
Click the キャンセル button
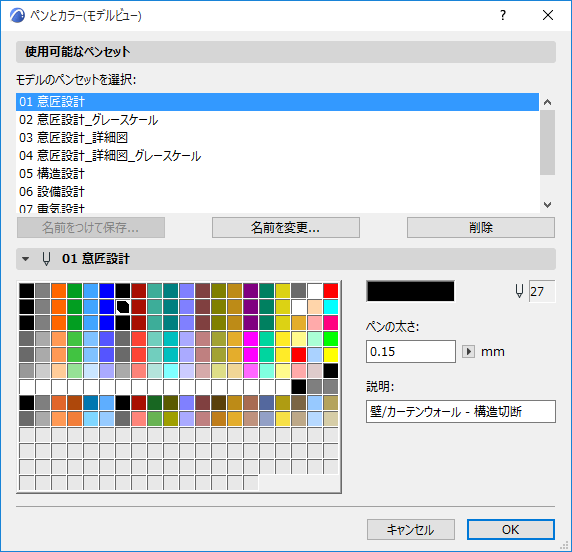coord(411,529)
